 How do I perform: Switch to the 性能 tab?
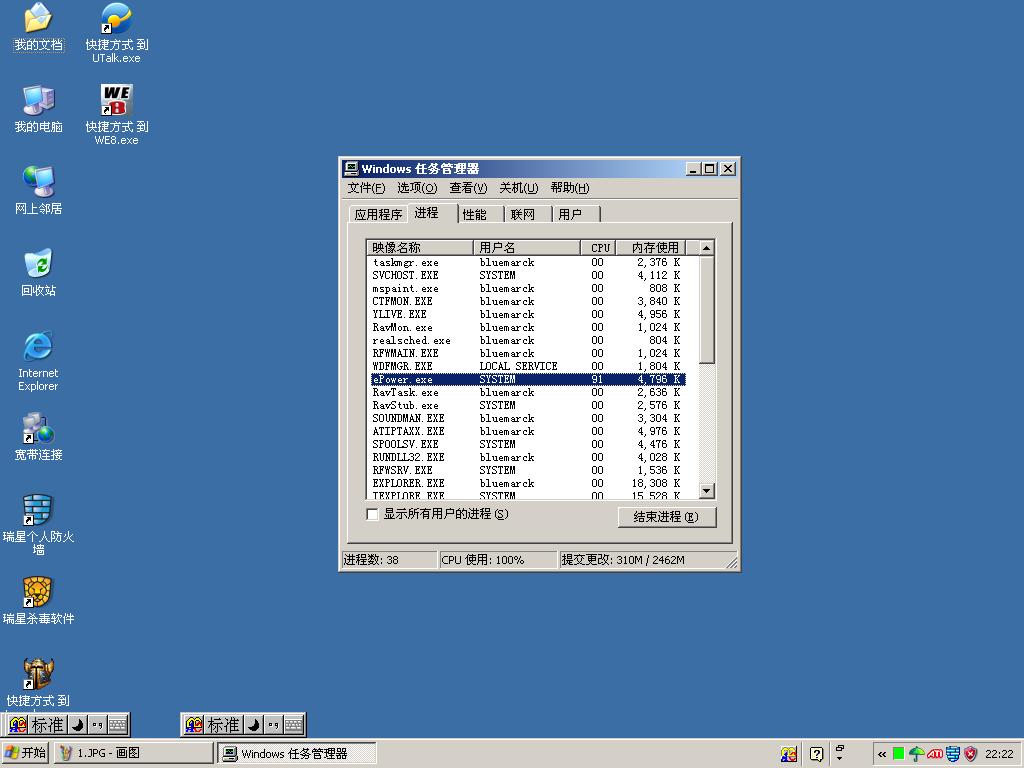[480, 214]
